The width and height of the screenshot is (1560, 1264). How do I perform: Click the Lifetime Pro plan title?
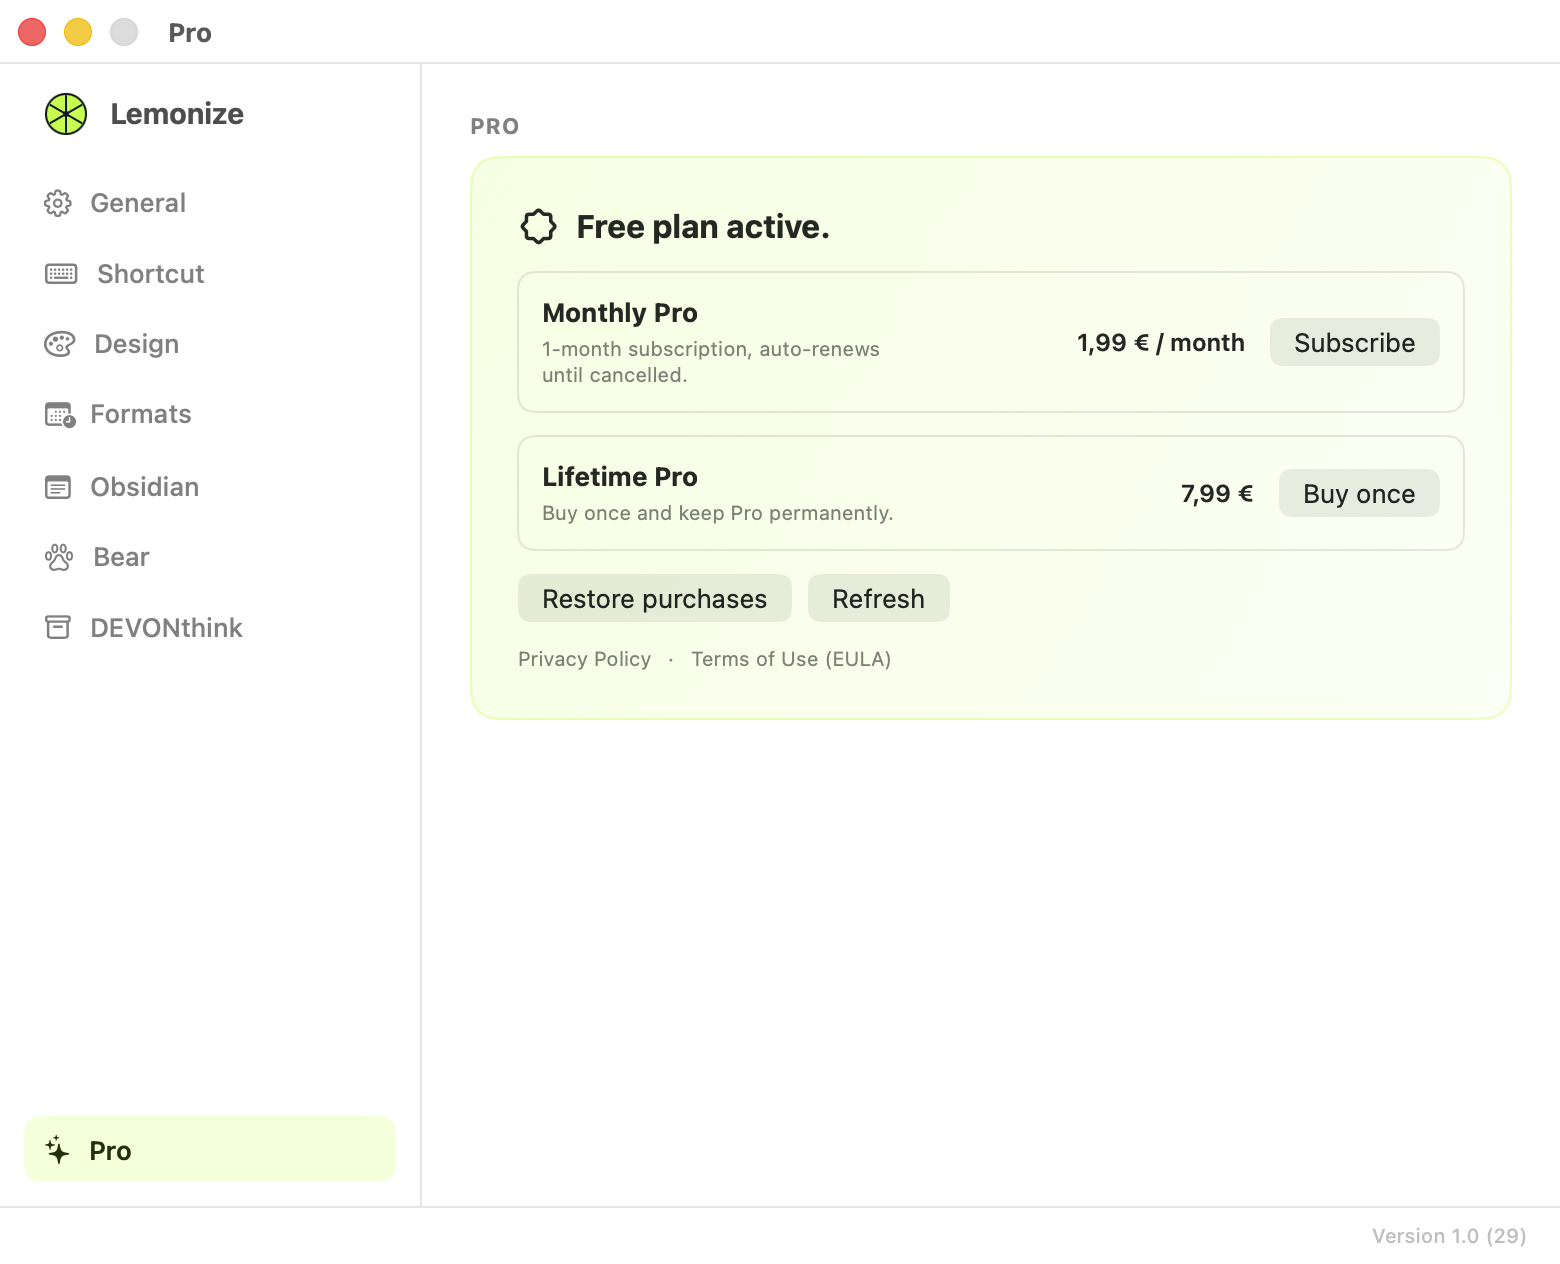620,477
